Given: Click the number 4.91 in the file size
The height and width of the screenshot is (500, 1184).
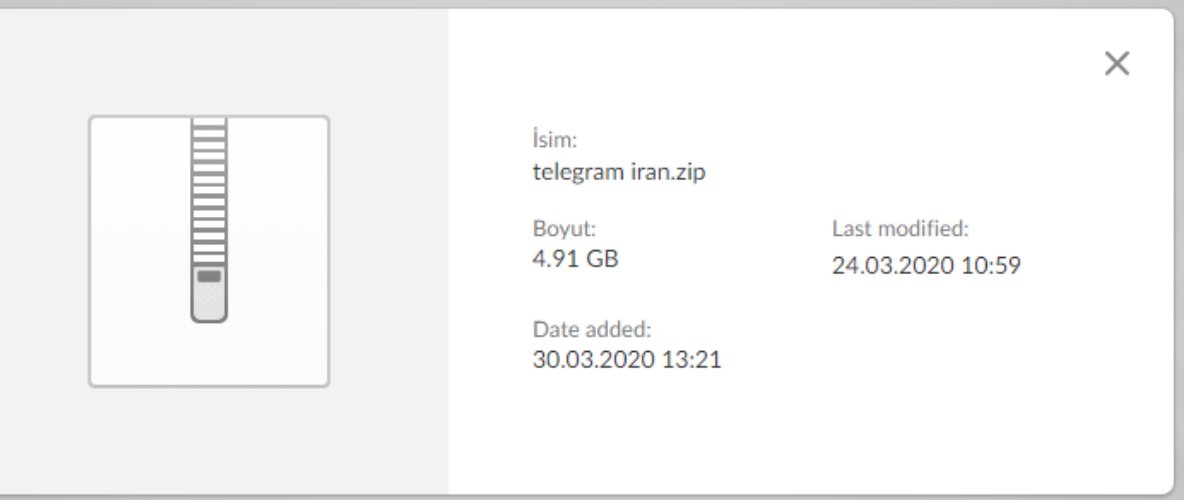Looking at the screenshot, I should pyautogui.click(x=556, y=259).
